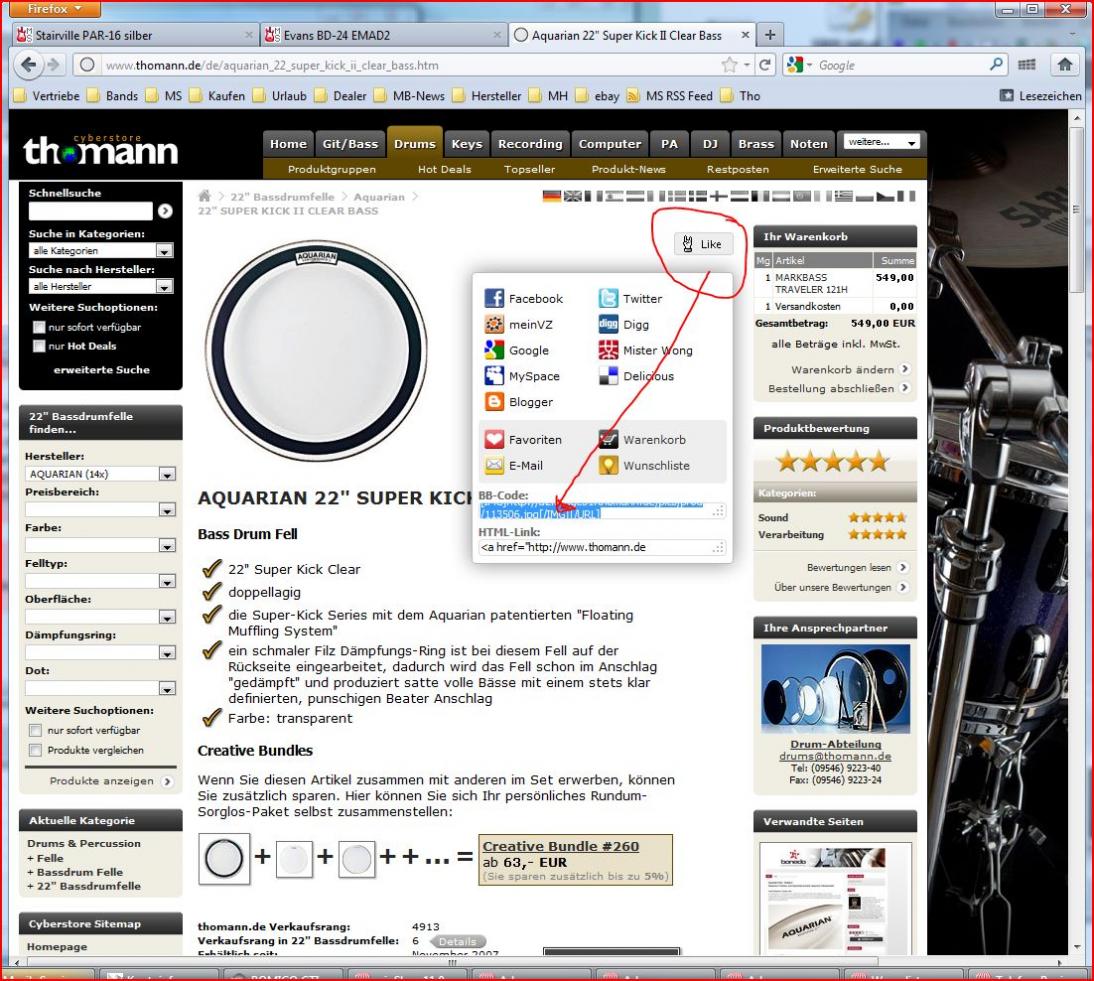The height and width of the screenshot is (981, 1094).
Task: Toggle 'nur sofort verfügbar' in Schnellsuche
Action: (x=39, y=327)
